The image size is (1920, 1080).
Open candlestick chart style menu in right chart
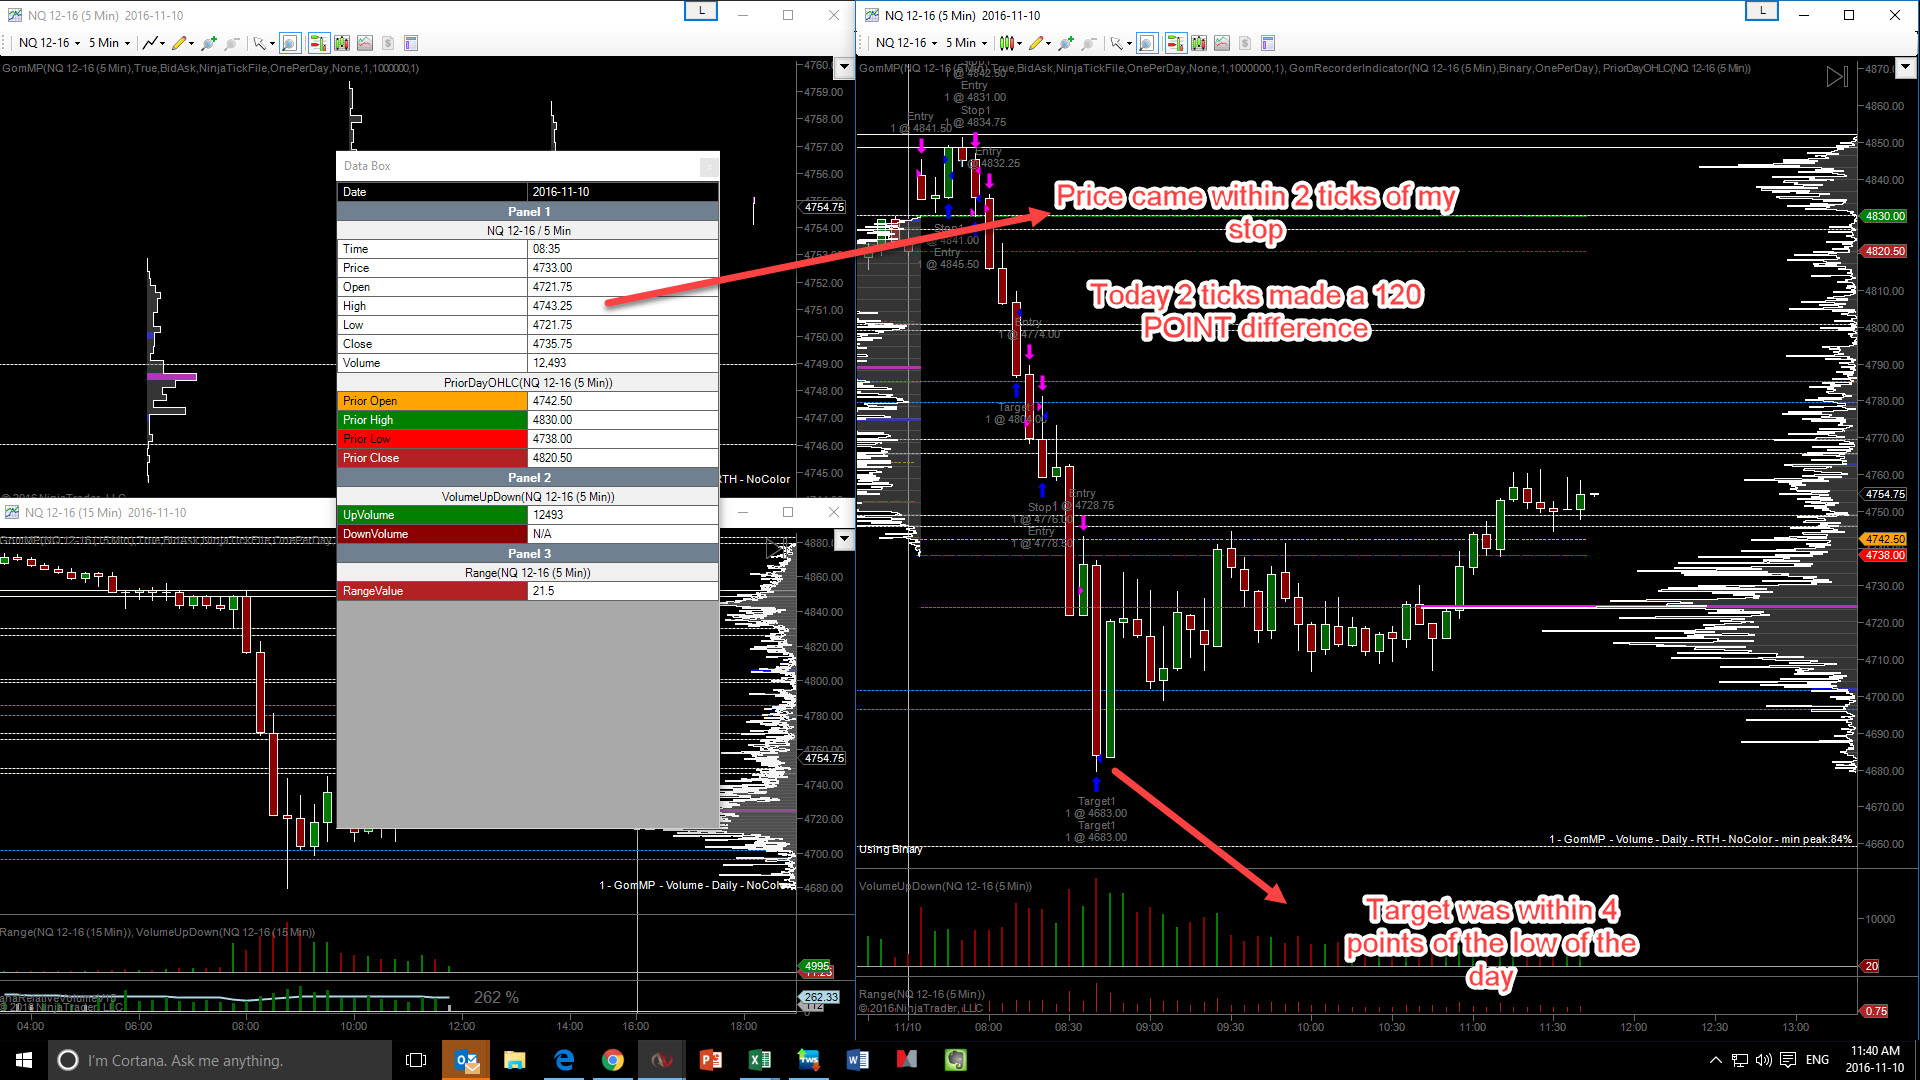1010,43
